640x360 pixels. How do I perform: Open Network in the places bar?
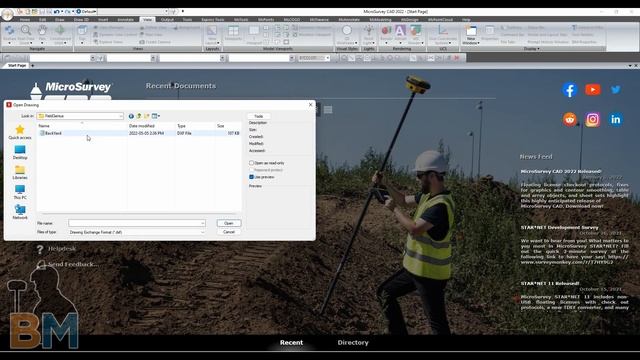click(x=20, y=212)
